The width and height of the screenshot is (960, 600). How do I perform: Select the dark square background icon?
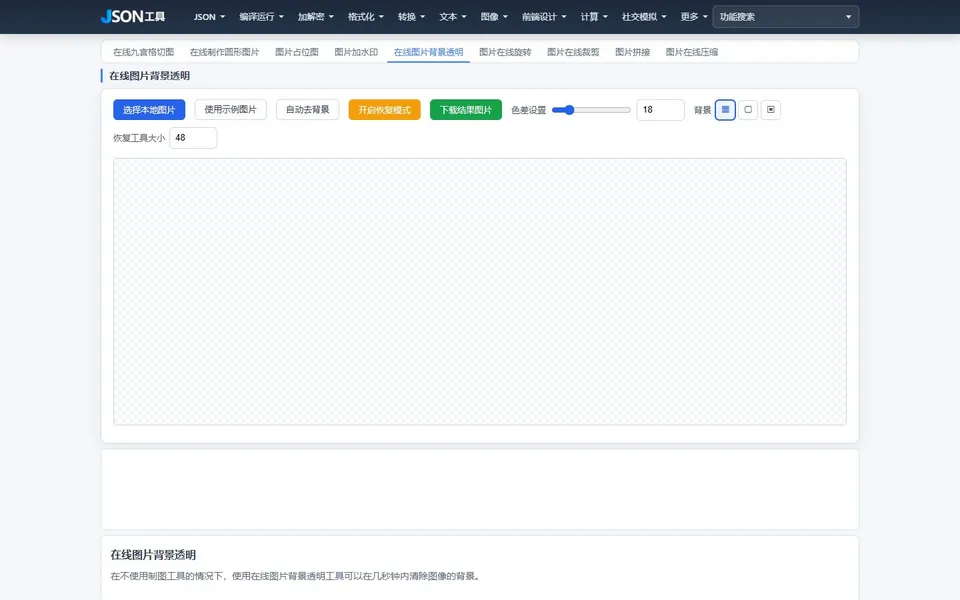[x=770, y=110]
